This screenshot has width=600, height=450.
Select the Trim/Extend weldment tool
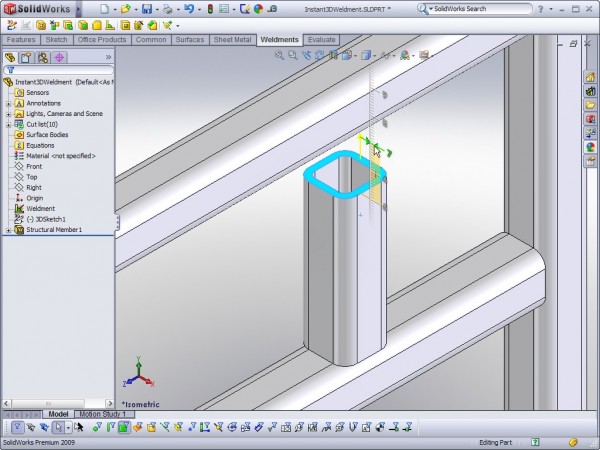click(54, 26)
